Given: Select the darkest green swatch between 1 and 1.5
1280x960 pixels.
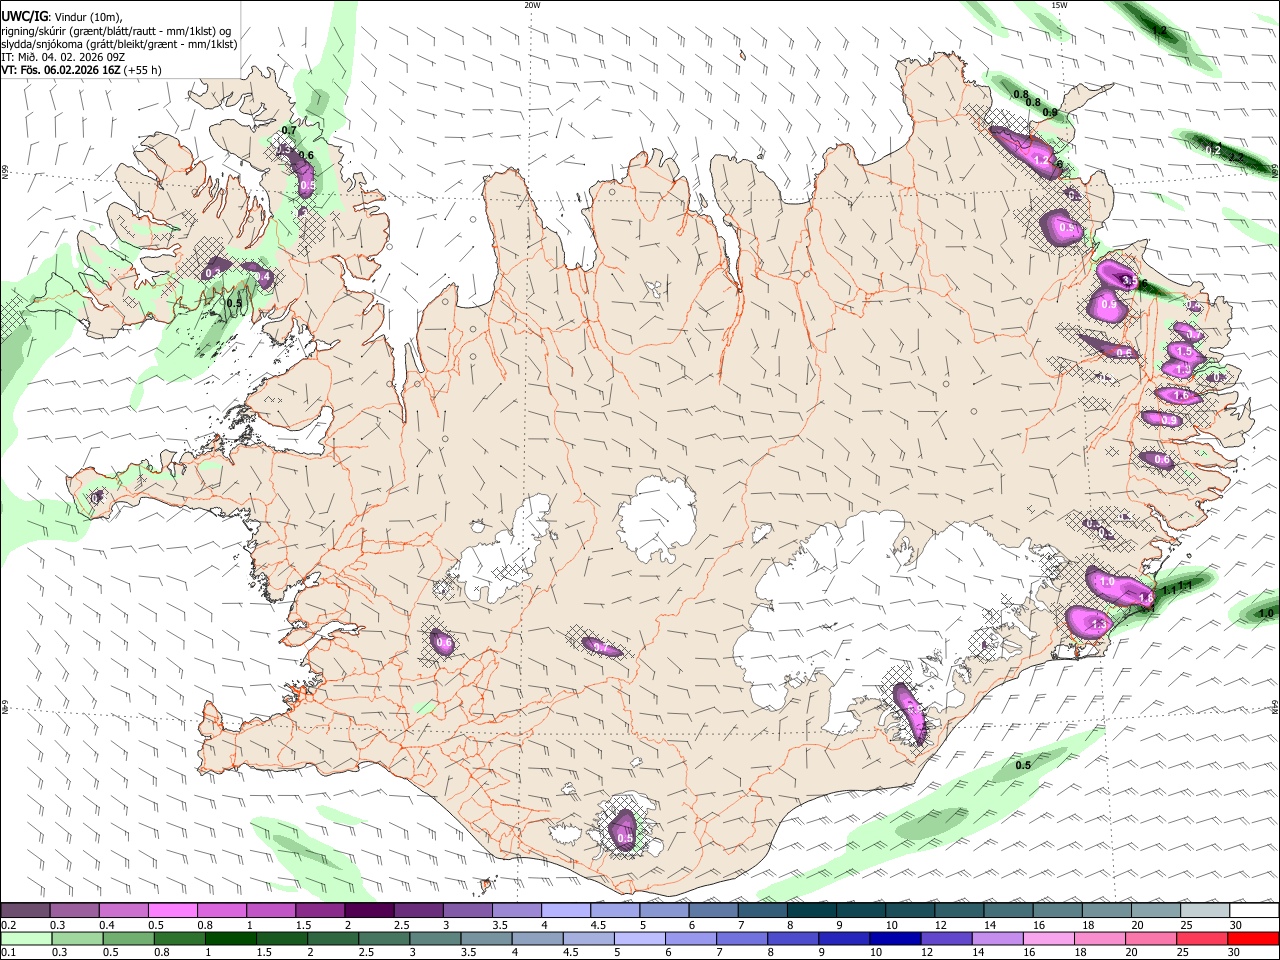Looking at the screenshot, I should click(x=230, y=939).
